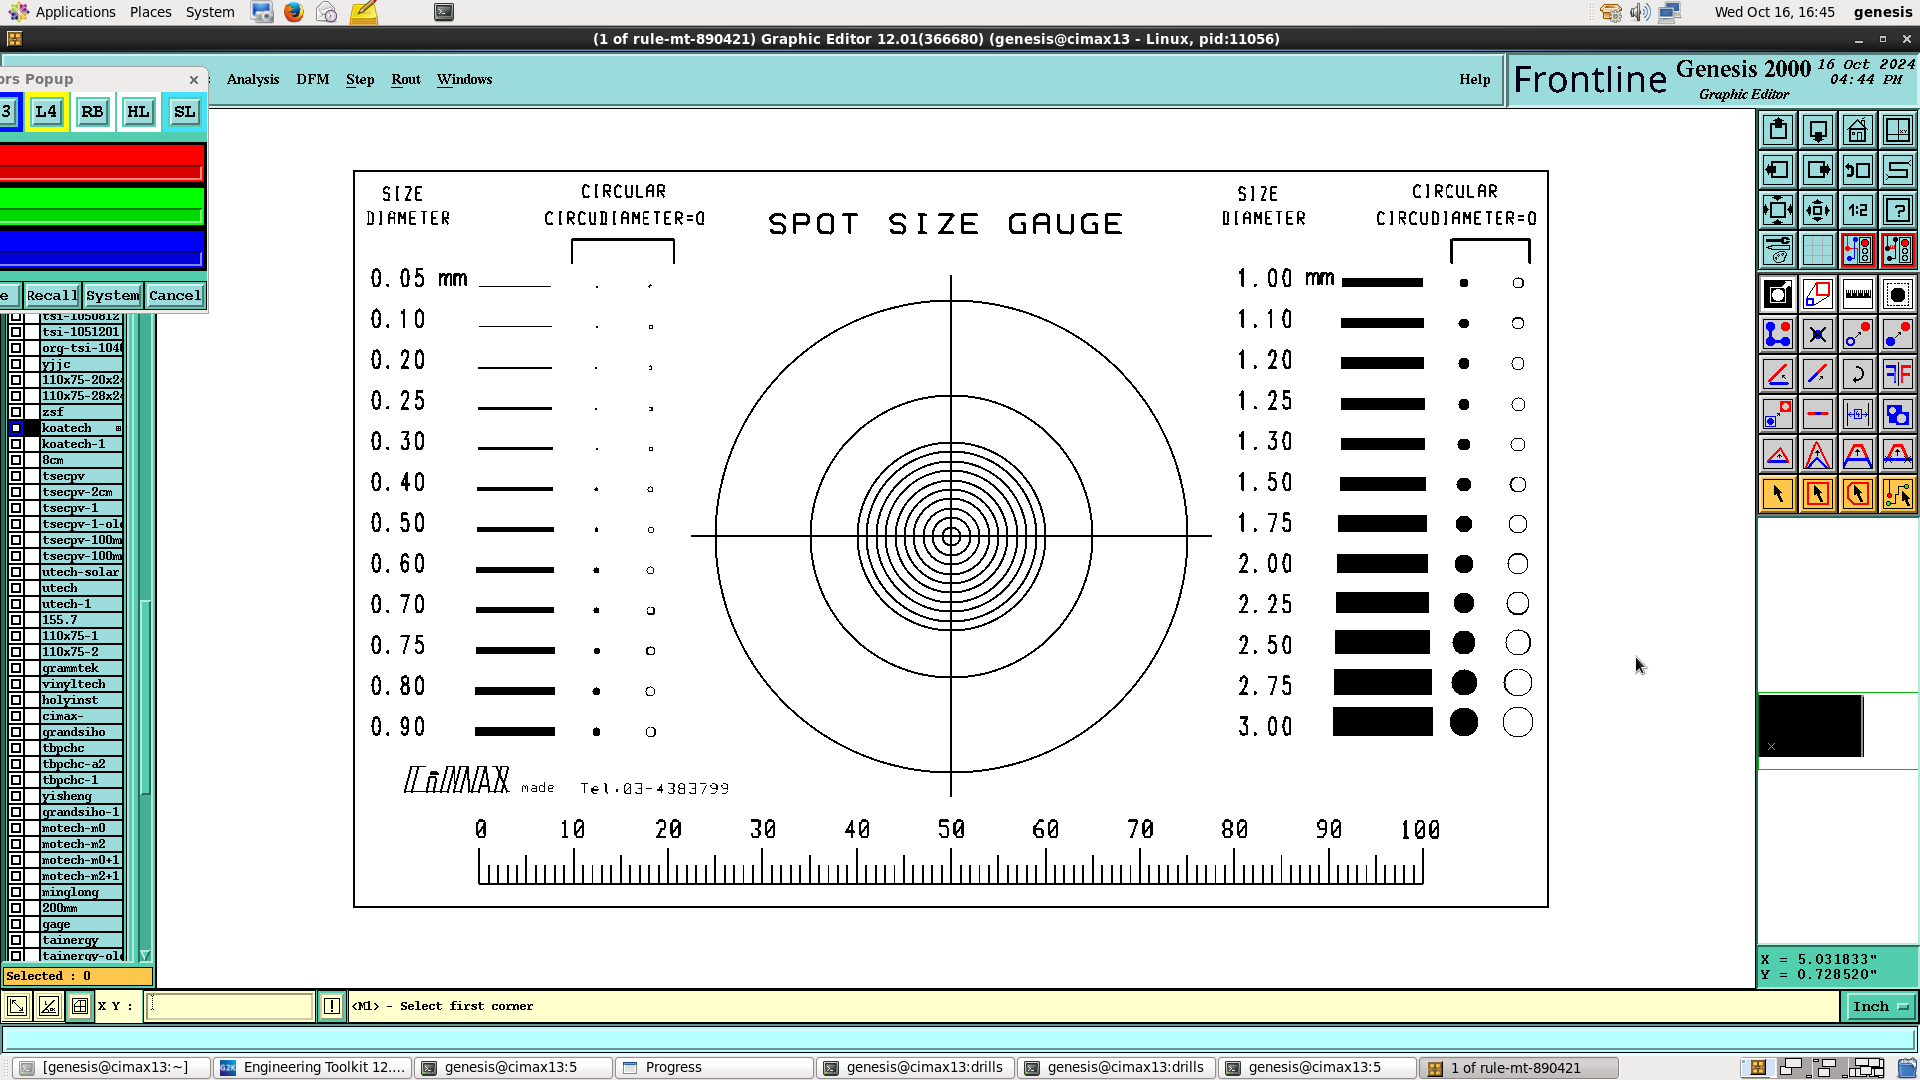The height and width of the screenshot is (1080, 1920).
Task: Click the list scrollbar down arrow
Action: (145, 955)
